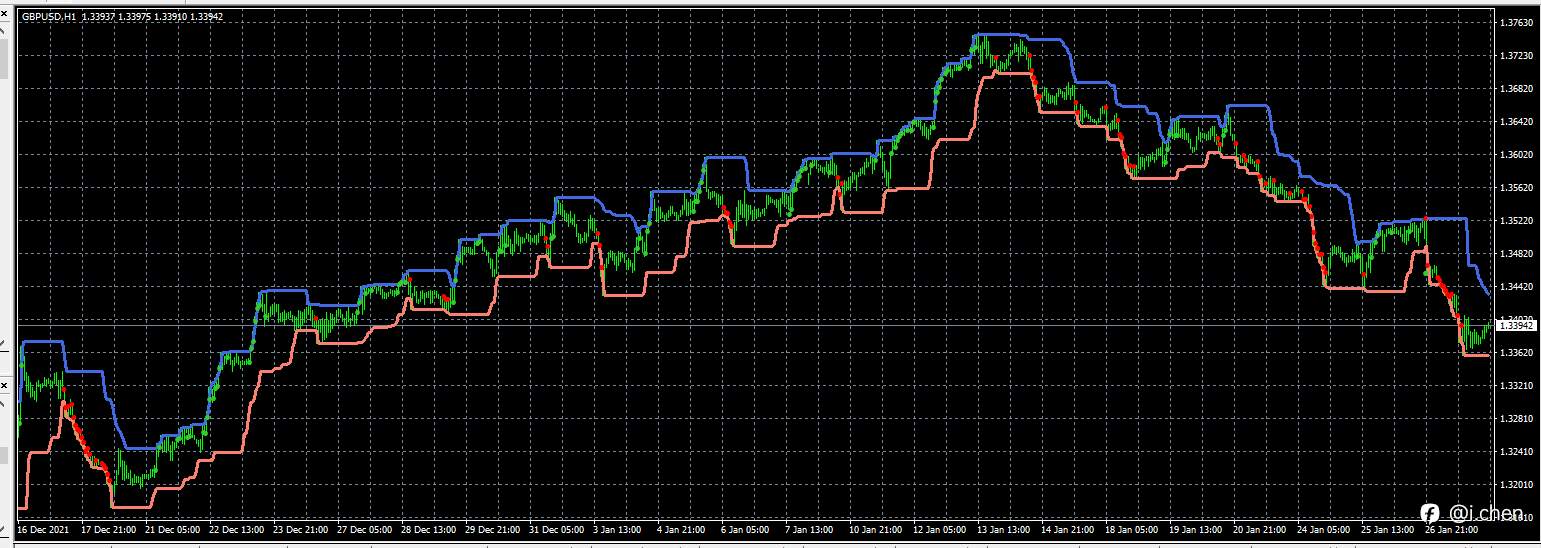Click the 6 Jan 05:00 time label
This screenshot has width=1541, height=548.
(745, 529)
